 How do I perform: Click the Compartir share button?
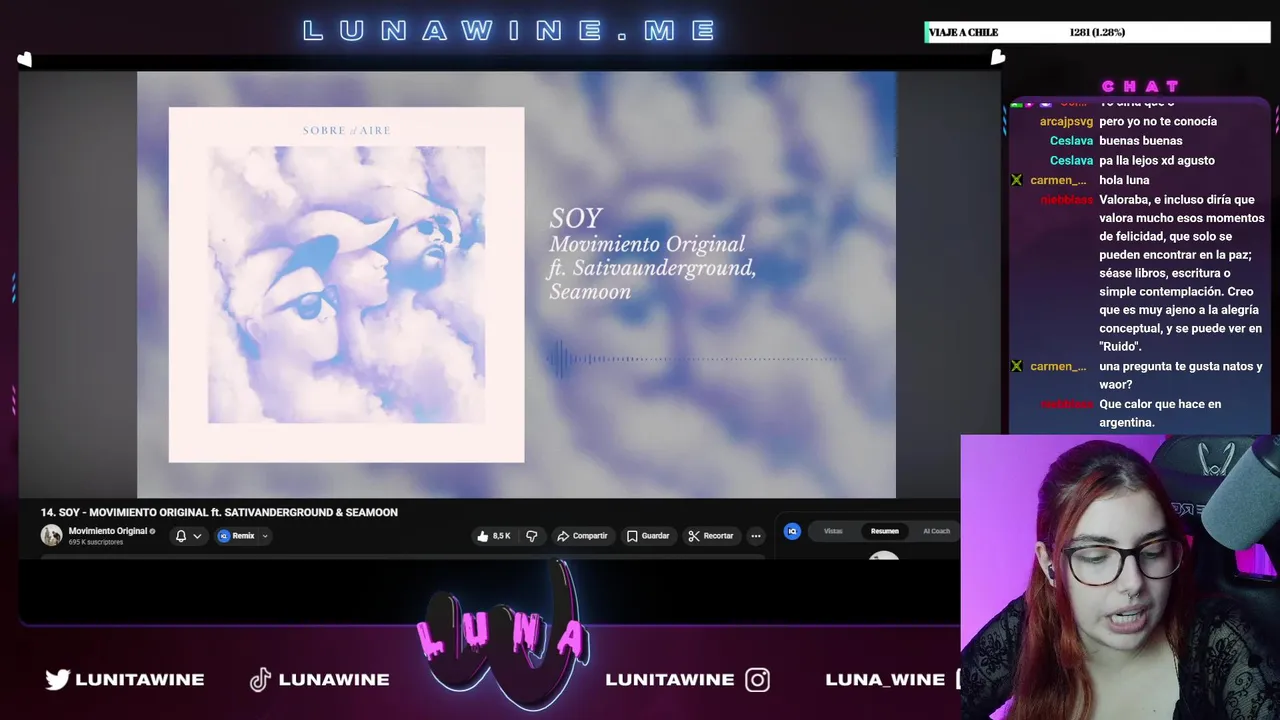582,536
